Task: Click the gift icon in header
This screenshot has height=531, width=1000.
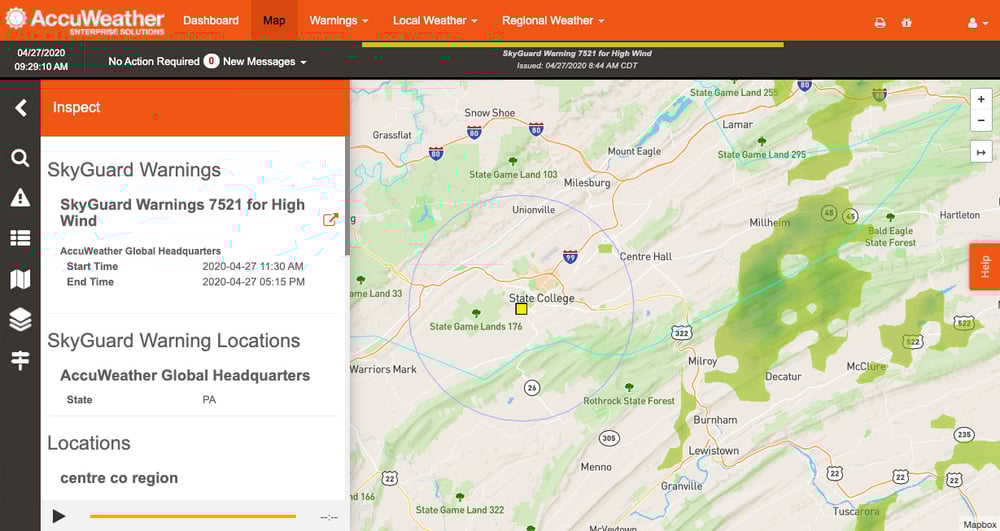Action: (x=907, y=22)
